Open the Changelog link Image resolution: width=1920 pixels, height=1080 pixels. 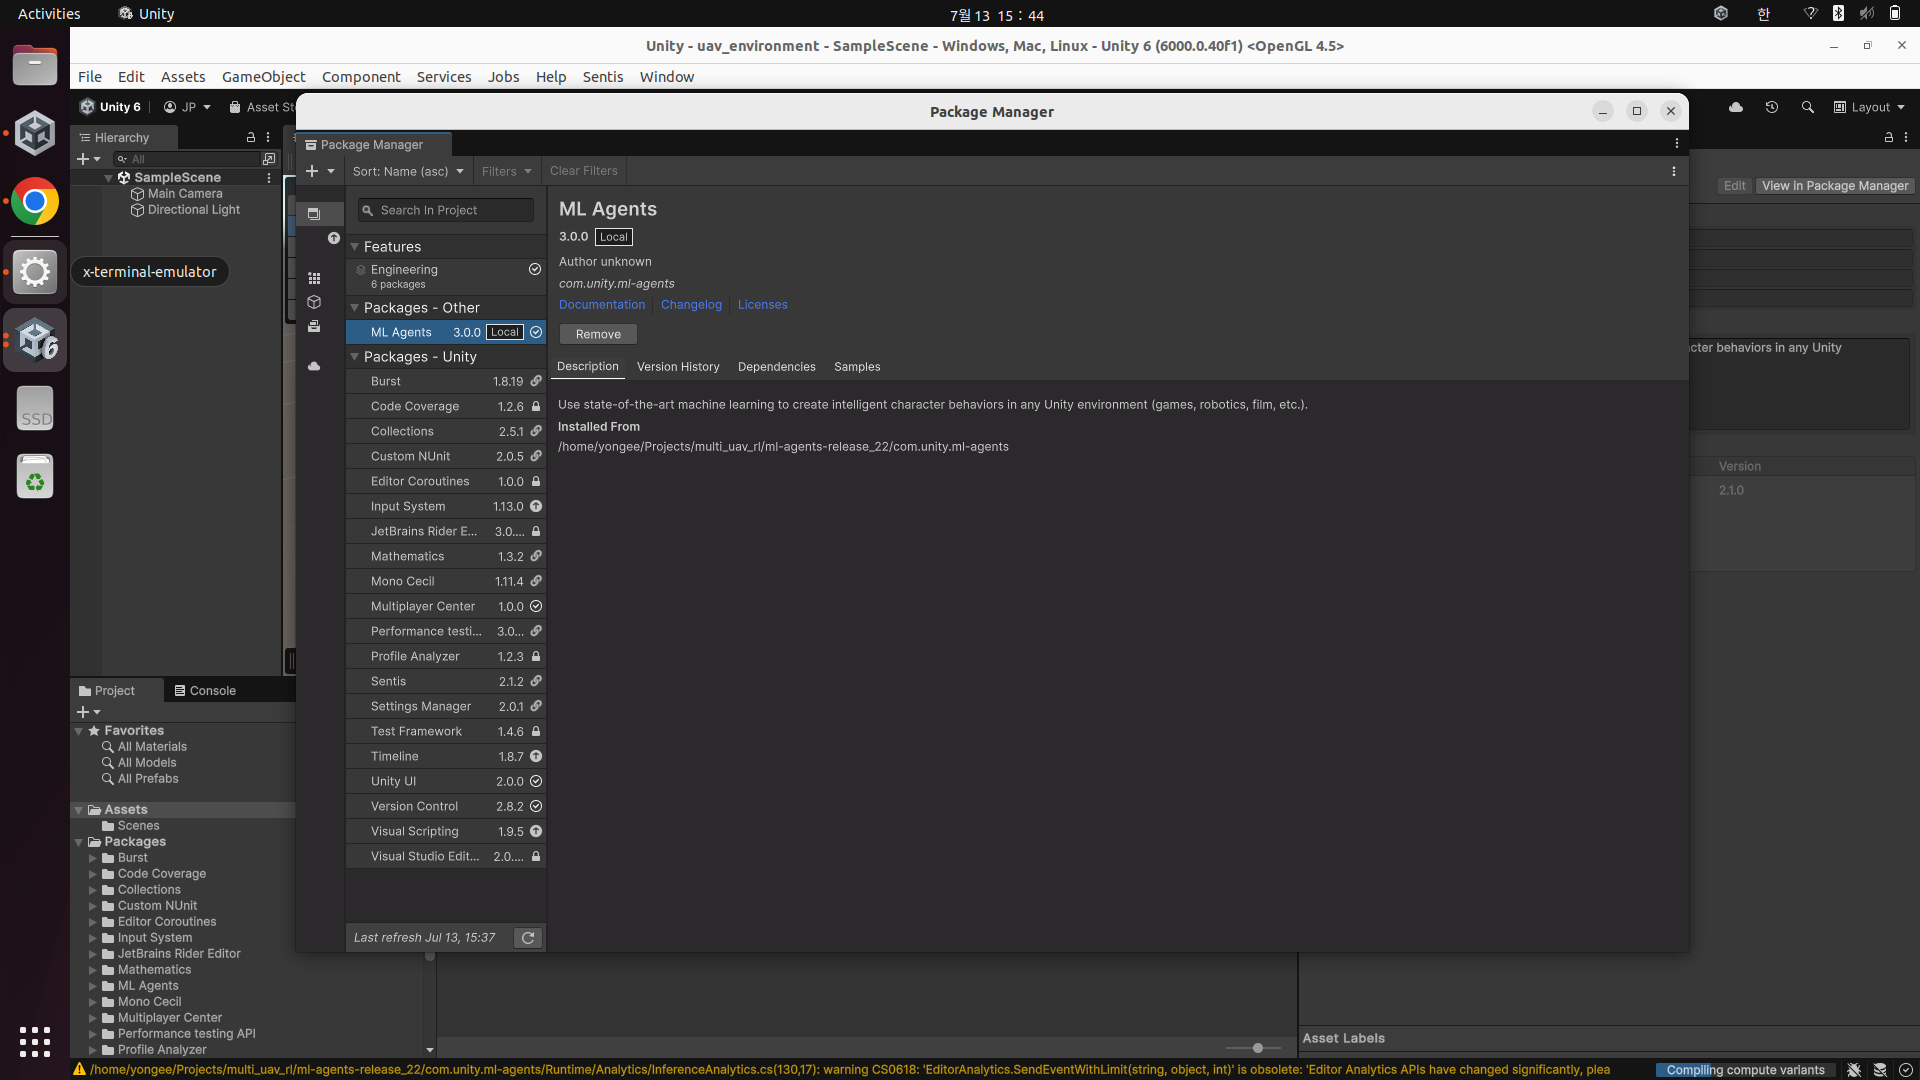(690, 305)
